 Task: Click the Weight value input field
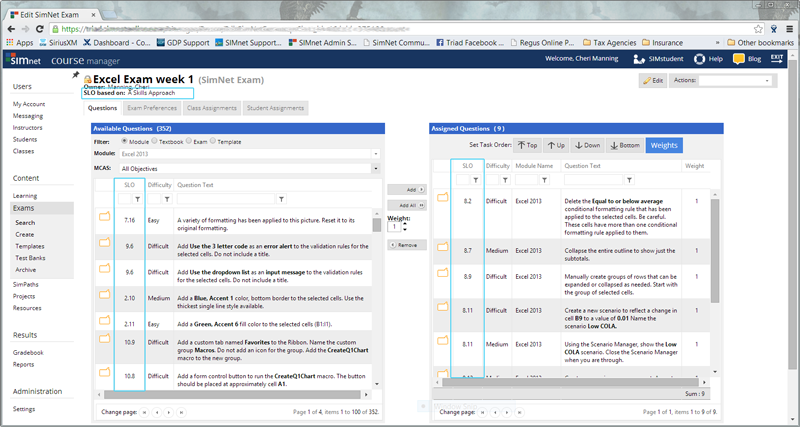[394, 227]
